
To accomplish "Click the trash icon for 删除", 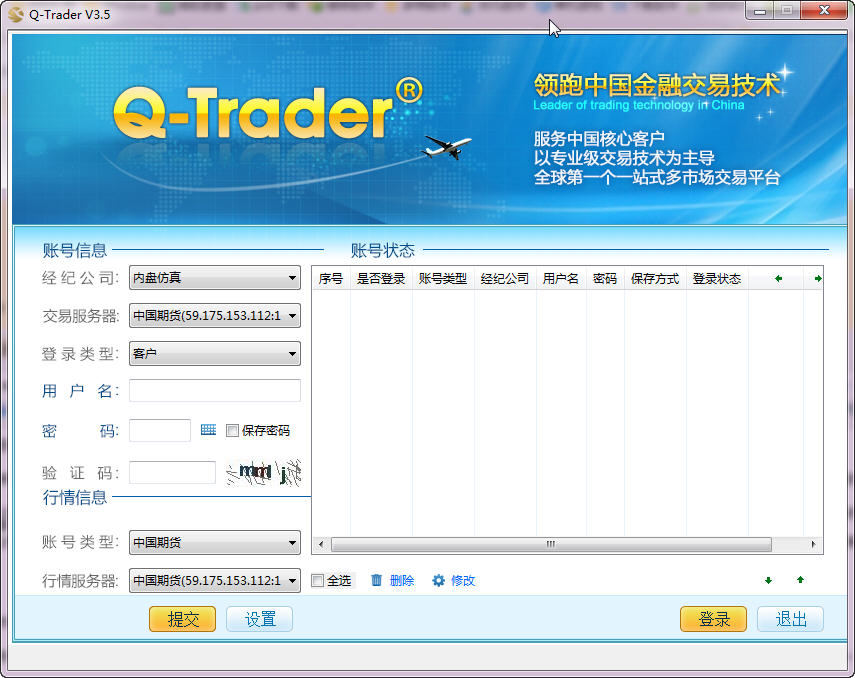I will 376,580.
